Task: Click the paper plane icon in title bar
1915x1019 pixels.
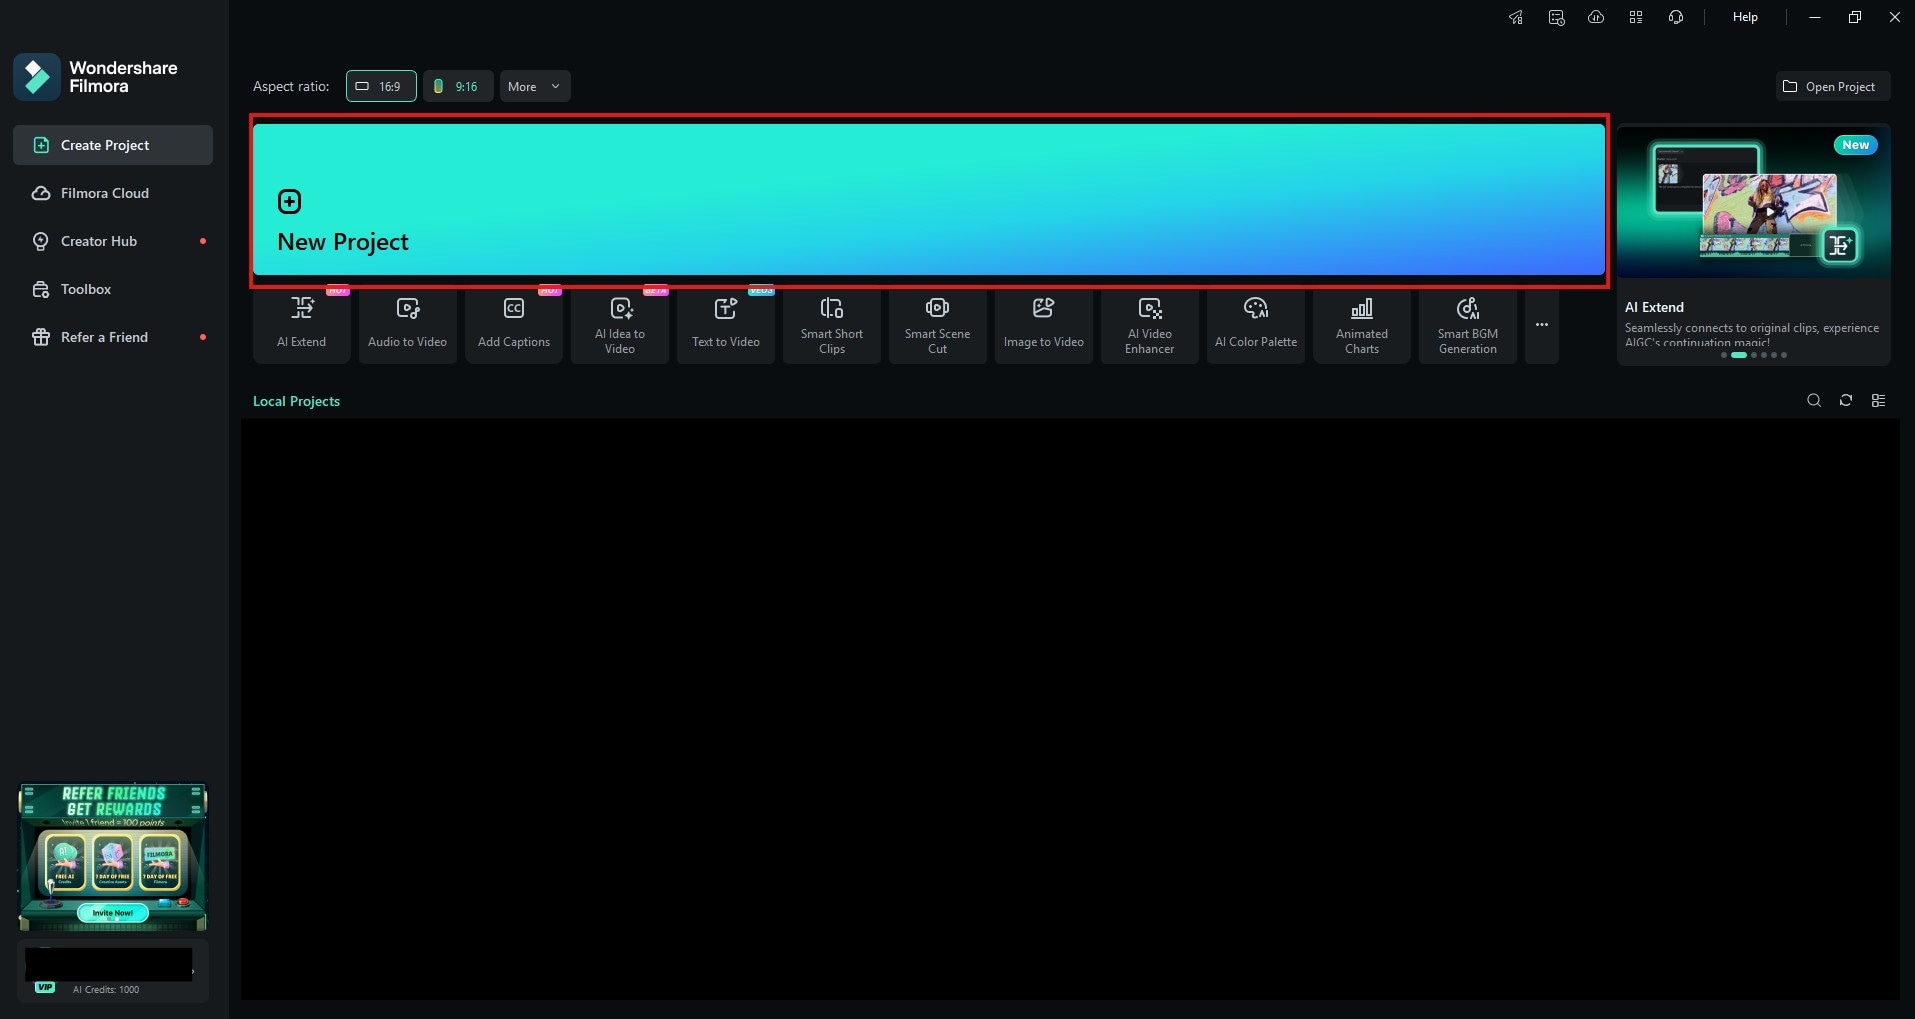Action: tap(1516, 17)
